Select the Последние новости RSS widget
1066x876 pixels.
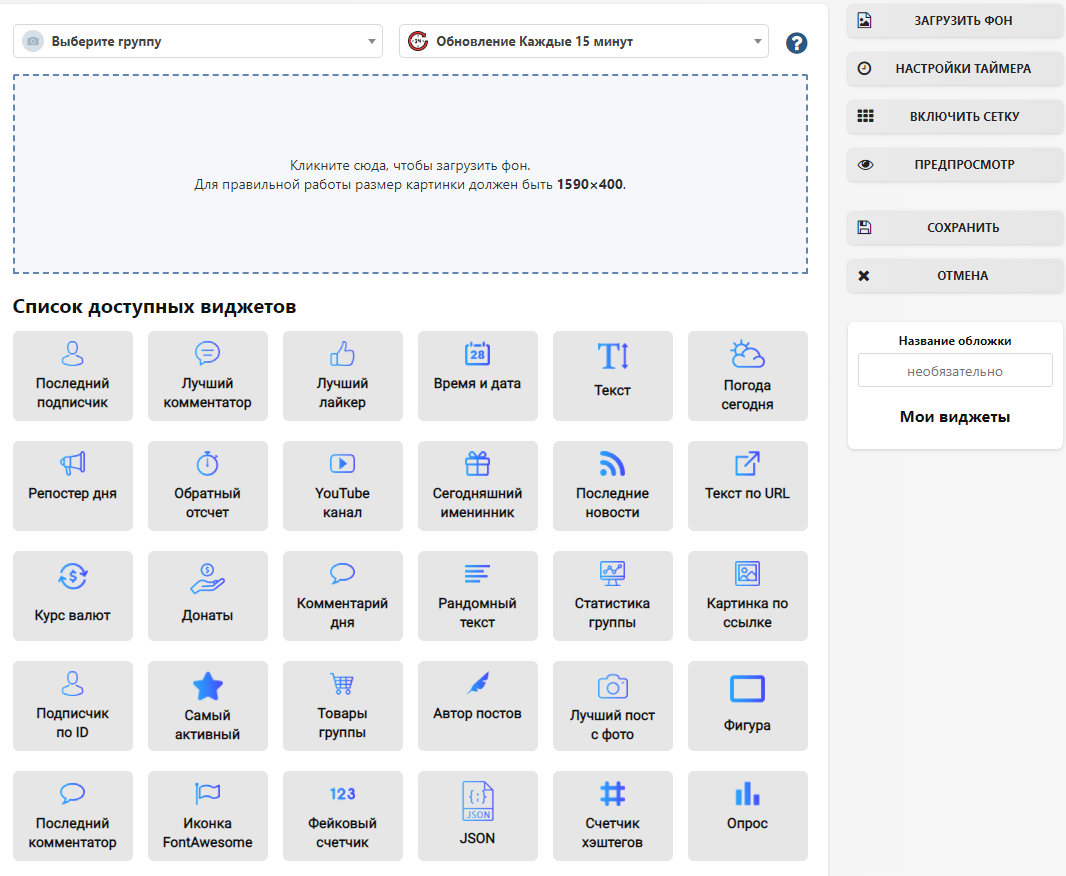pyautogui.click(x=612, y=486)
